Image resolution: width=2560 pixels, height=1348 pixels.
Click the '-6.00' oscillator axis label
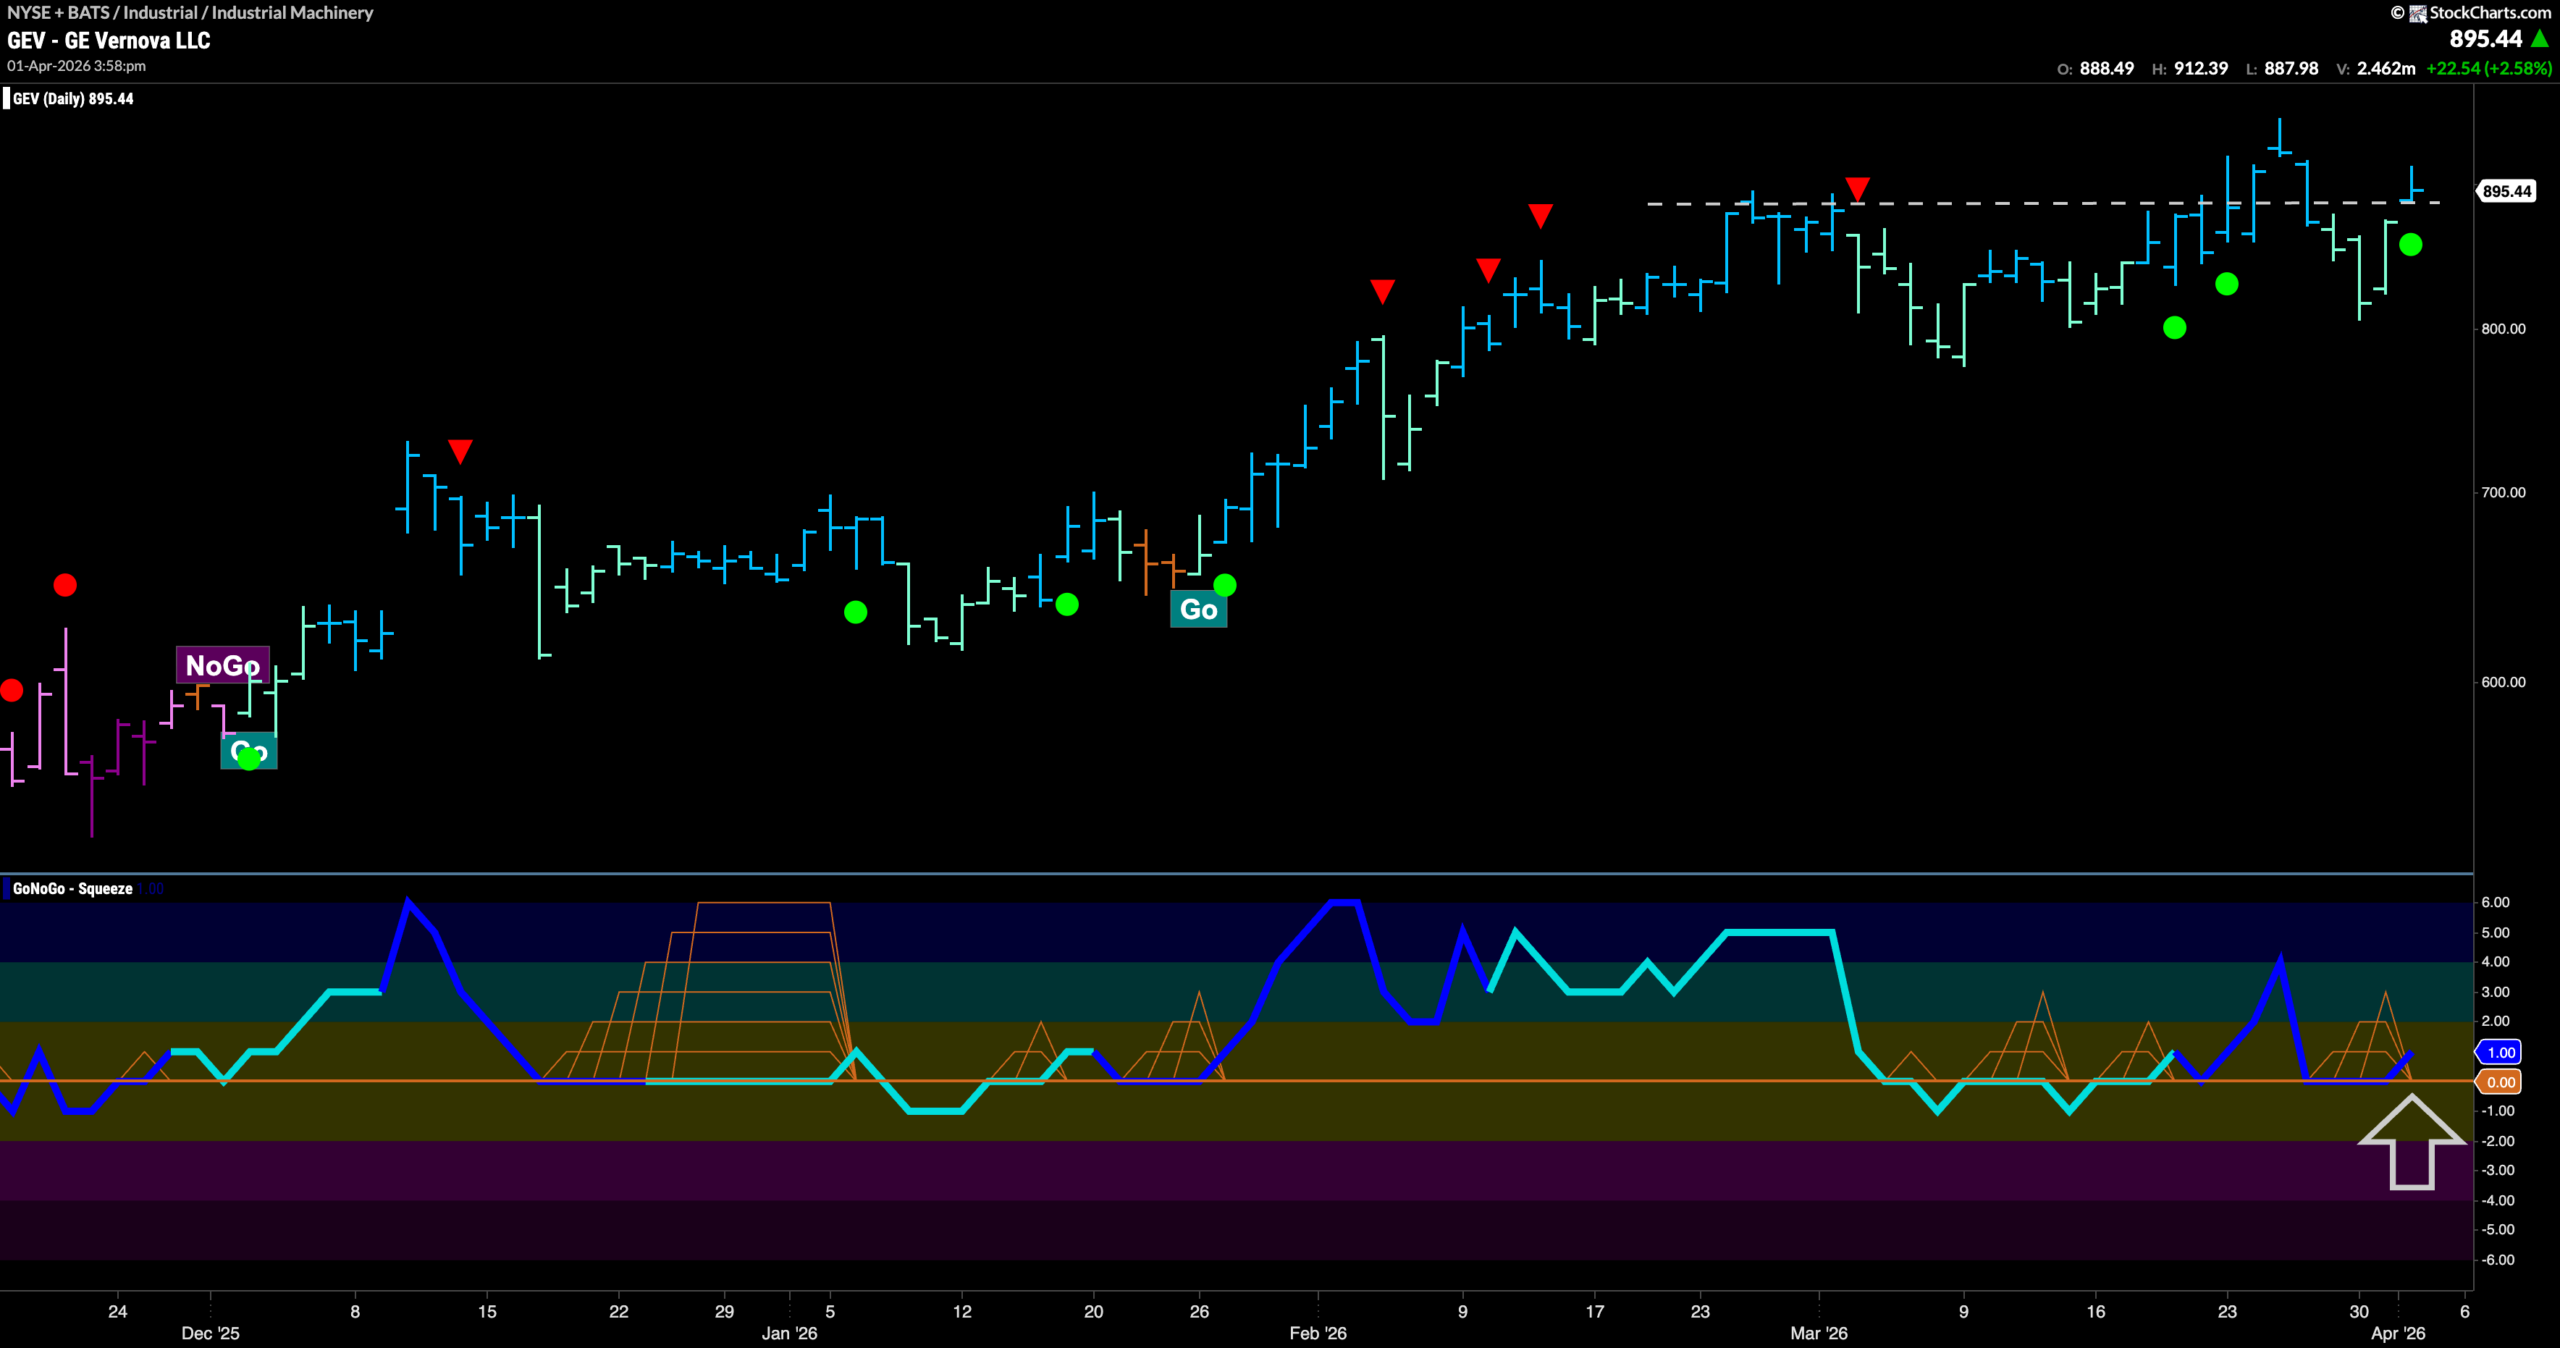(x=2497, y=1260)
